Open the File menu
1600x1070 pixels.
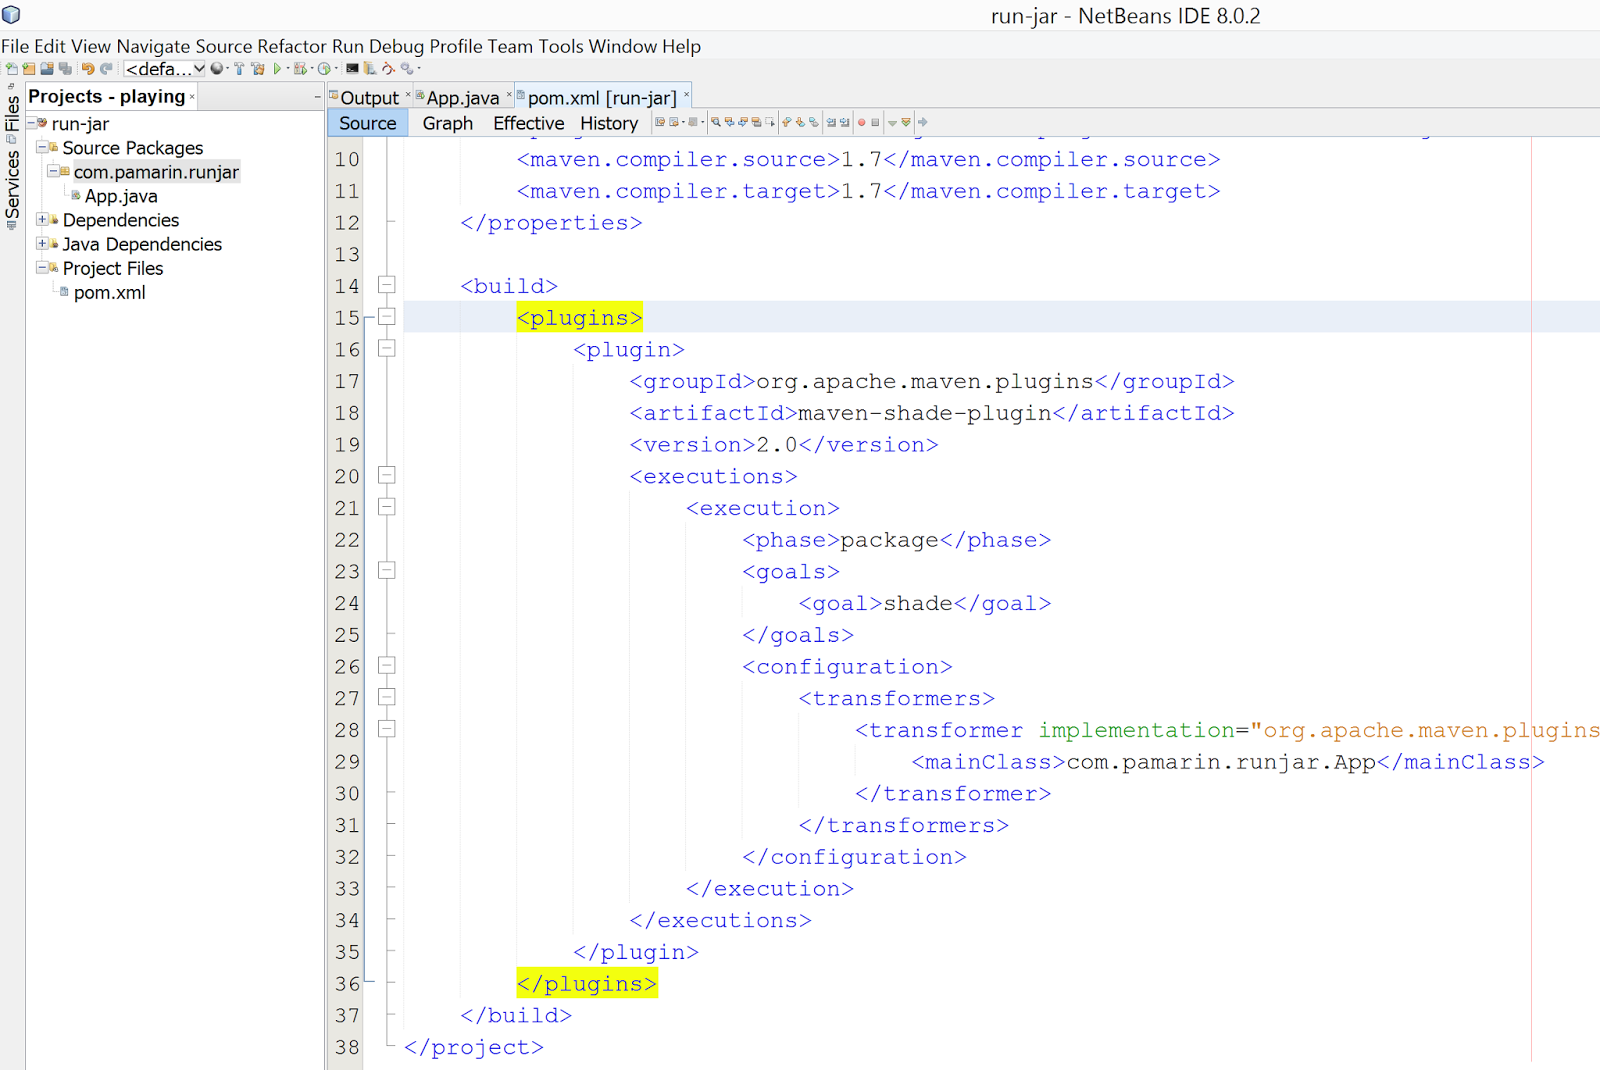point(15,46)
